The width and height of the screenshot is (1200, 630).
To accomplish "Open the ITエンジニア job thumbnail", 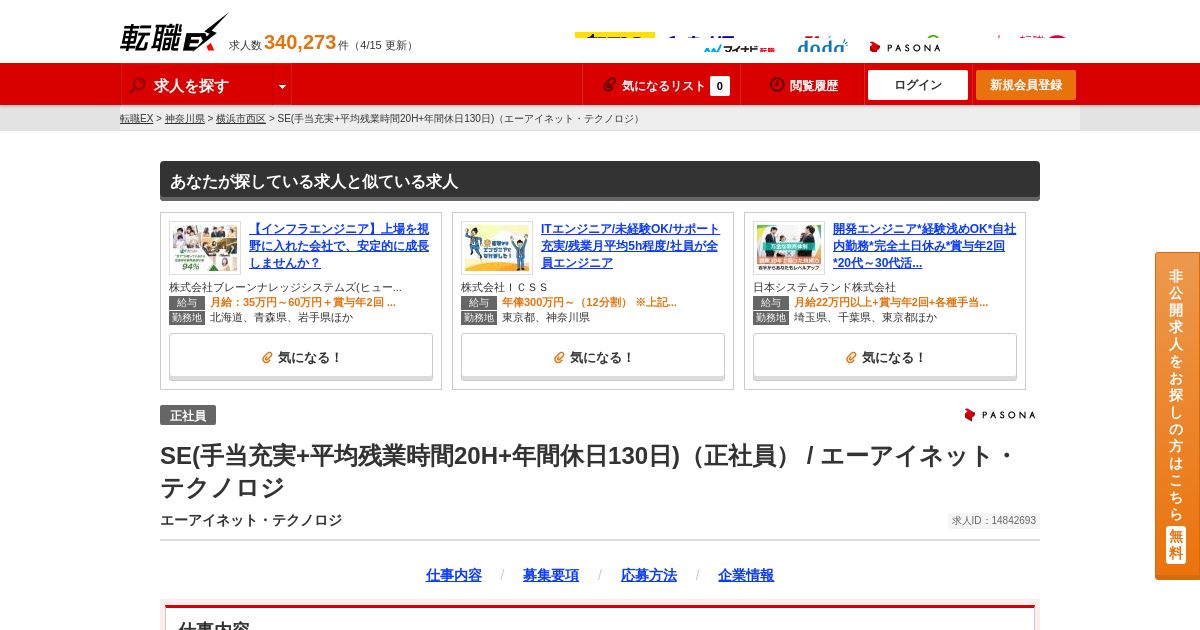I will tap(497, 248).
